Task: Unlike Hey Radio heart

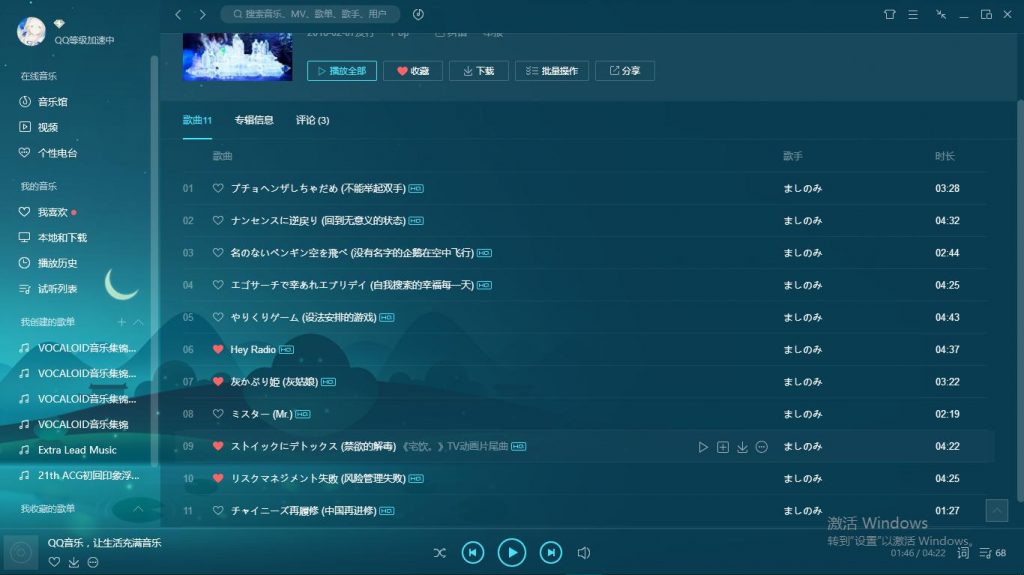Action: click(218, 349)
